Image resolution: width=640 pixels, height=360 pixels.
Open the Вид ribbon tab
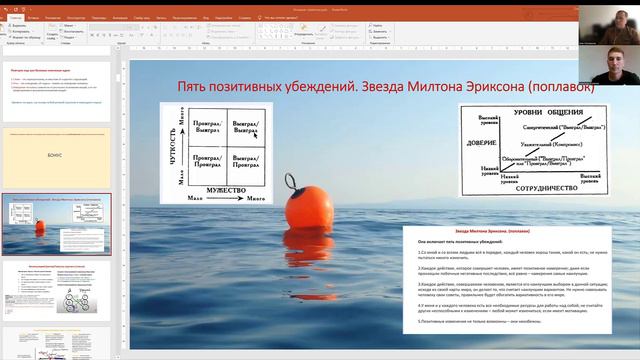206,18
